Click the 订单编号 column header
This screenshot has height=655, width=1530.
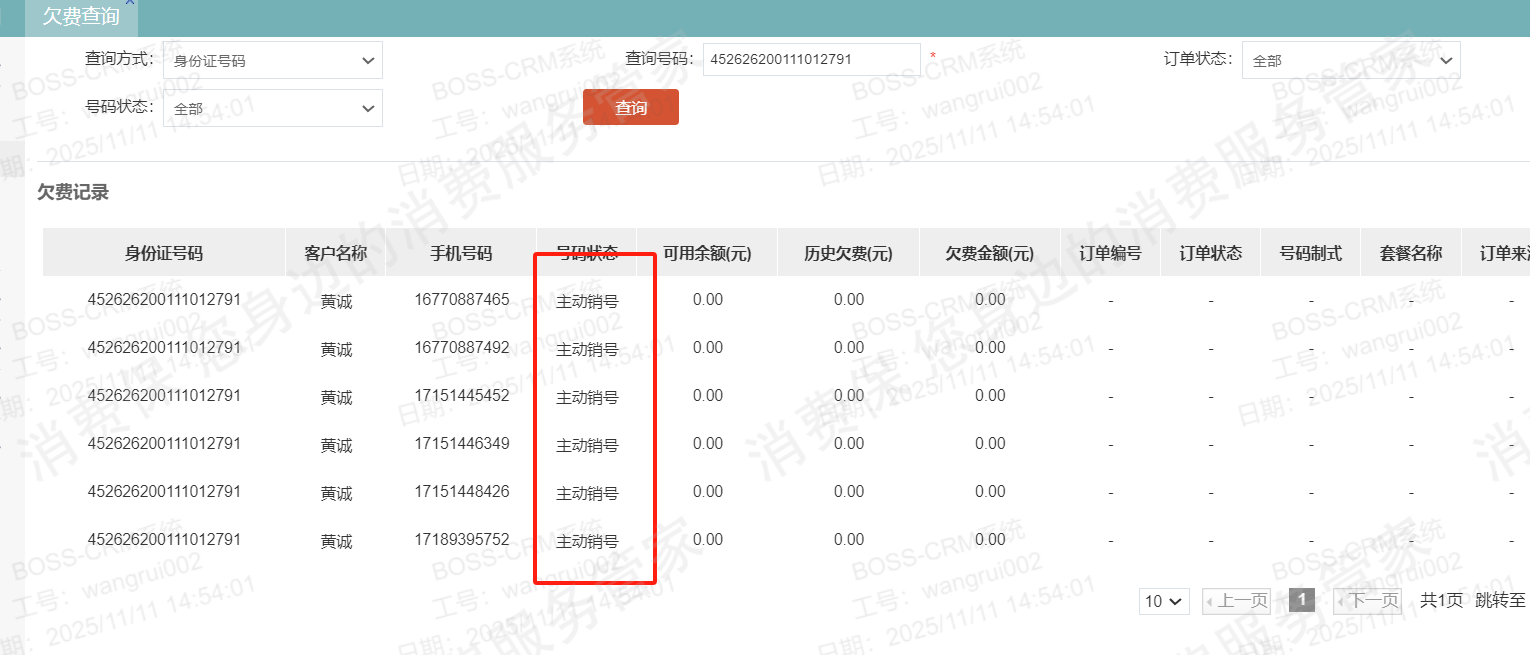coord(1110,254)
